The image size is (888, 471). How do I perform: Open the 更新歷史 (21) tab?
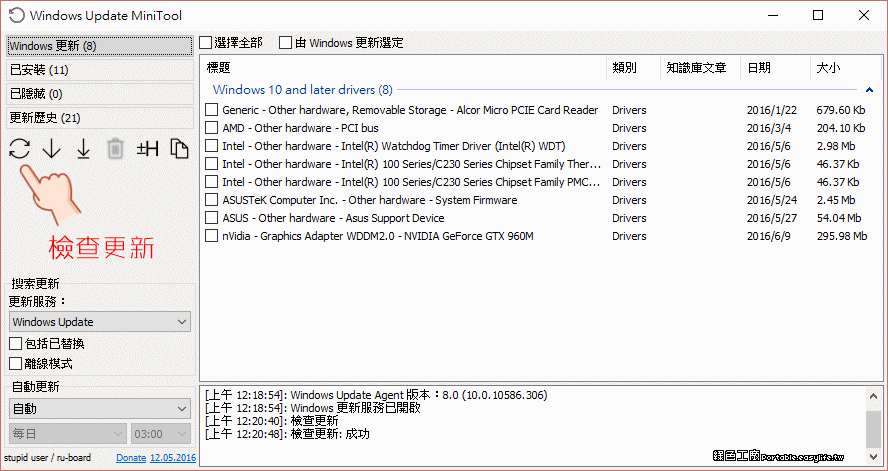pos(98,117)
